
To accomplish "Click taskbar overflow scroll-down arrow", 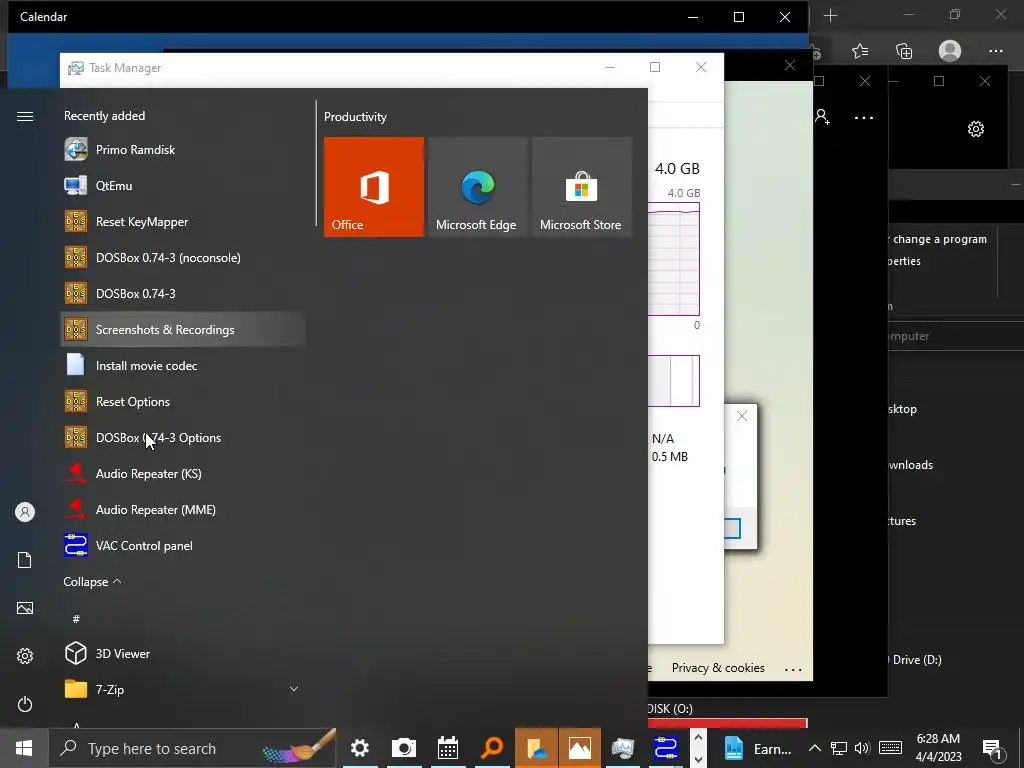I will pos(698,760).
